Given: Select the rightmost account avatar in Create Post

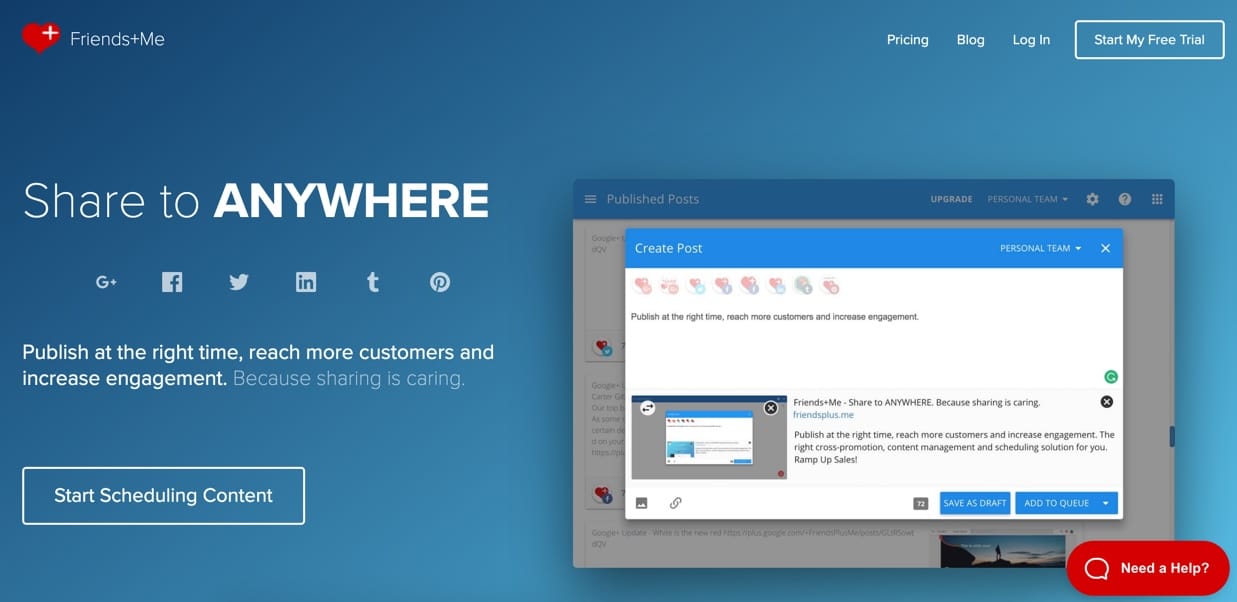Looking at the screenshot, I should [x=830, y=286].
